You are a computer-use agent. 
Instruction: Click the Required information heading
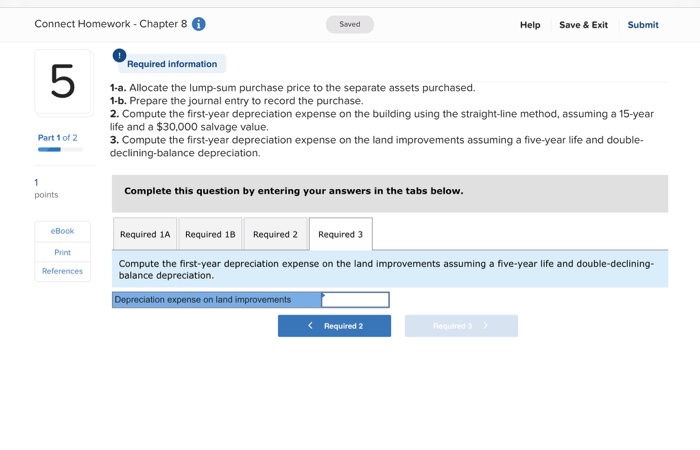pyautogui.click(x=172, y=64)
